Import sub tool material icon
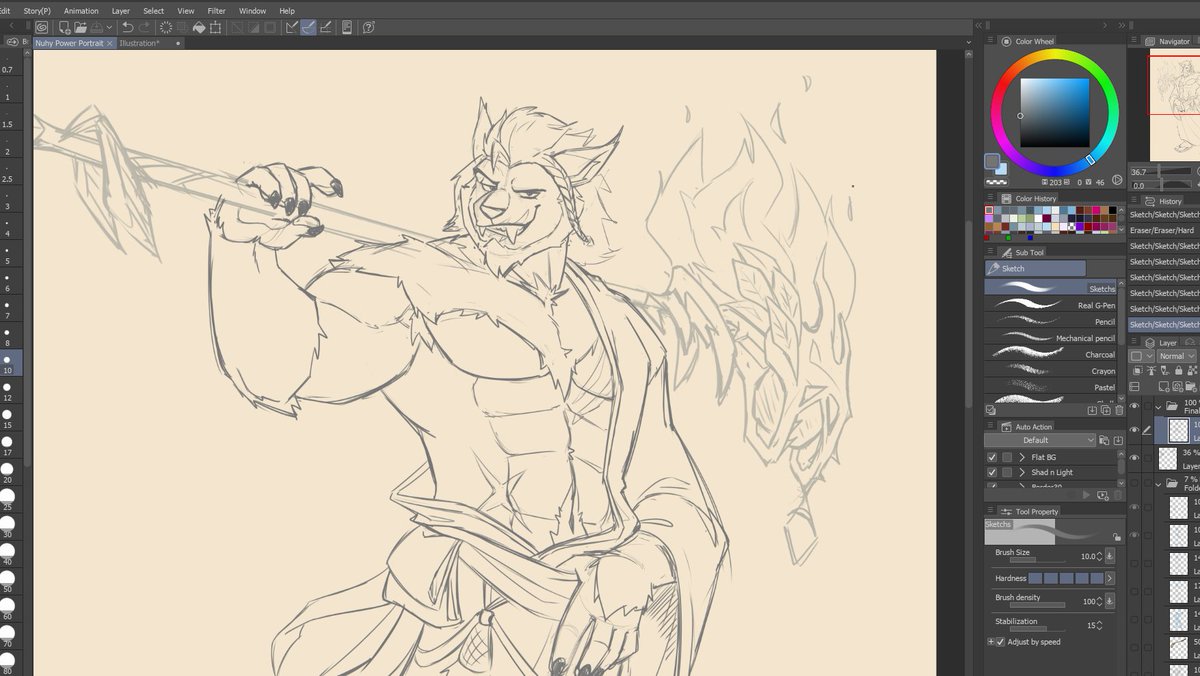This screenshot has height=676, width=1200. (x=1093, y=410)
